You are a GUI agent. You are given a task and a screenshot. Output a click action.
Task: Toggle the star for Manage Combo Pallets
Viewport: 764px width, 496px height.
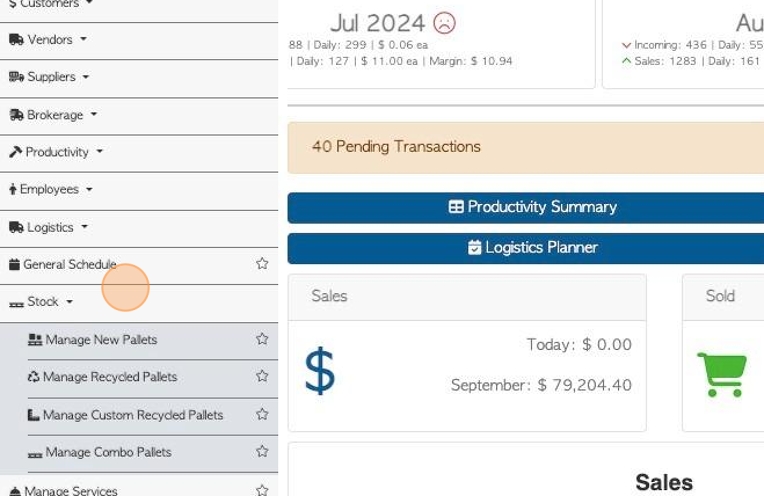262,451
